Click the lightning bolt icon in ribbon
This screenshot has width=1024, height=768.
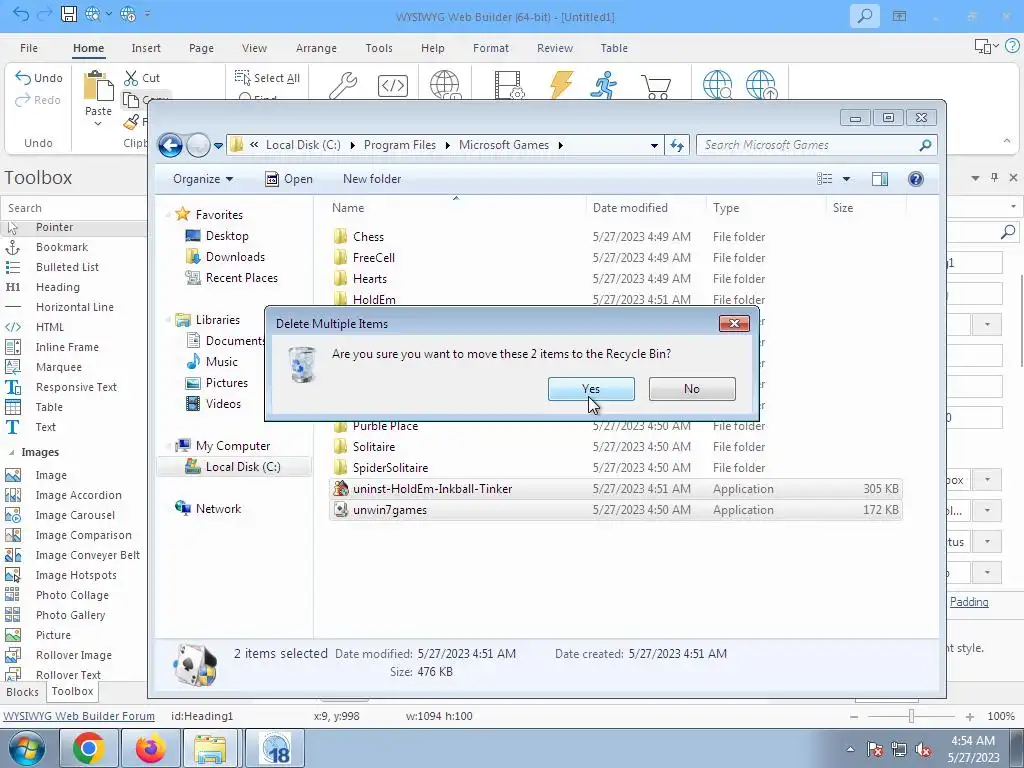[x=561, y=85]
